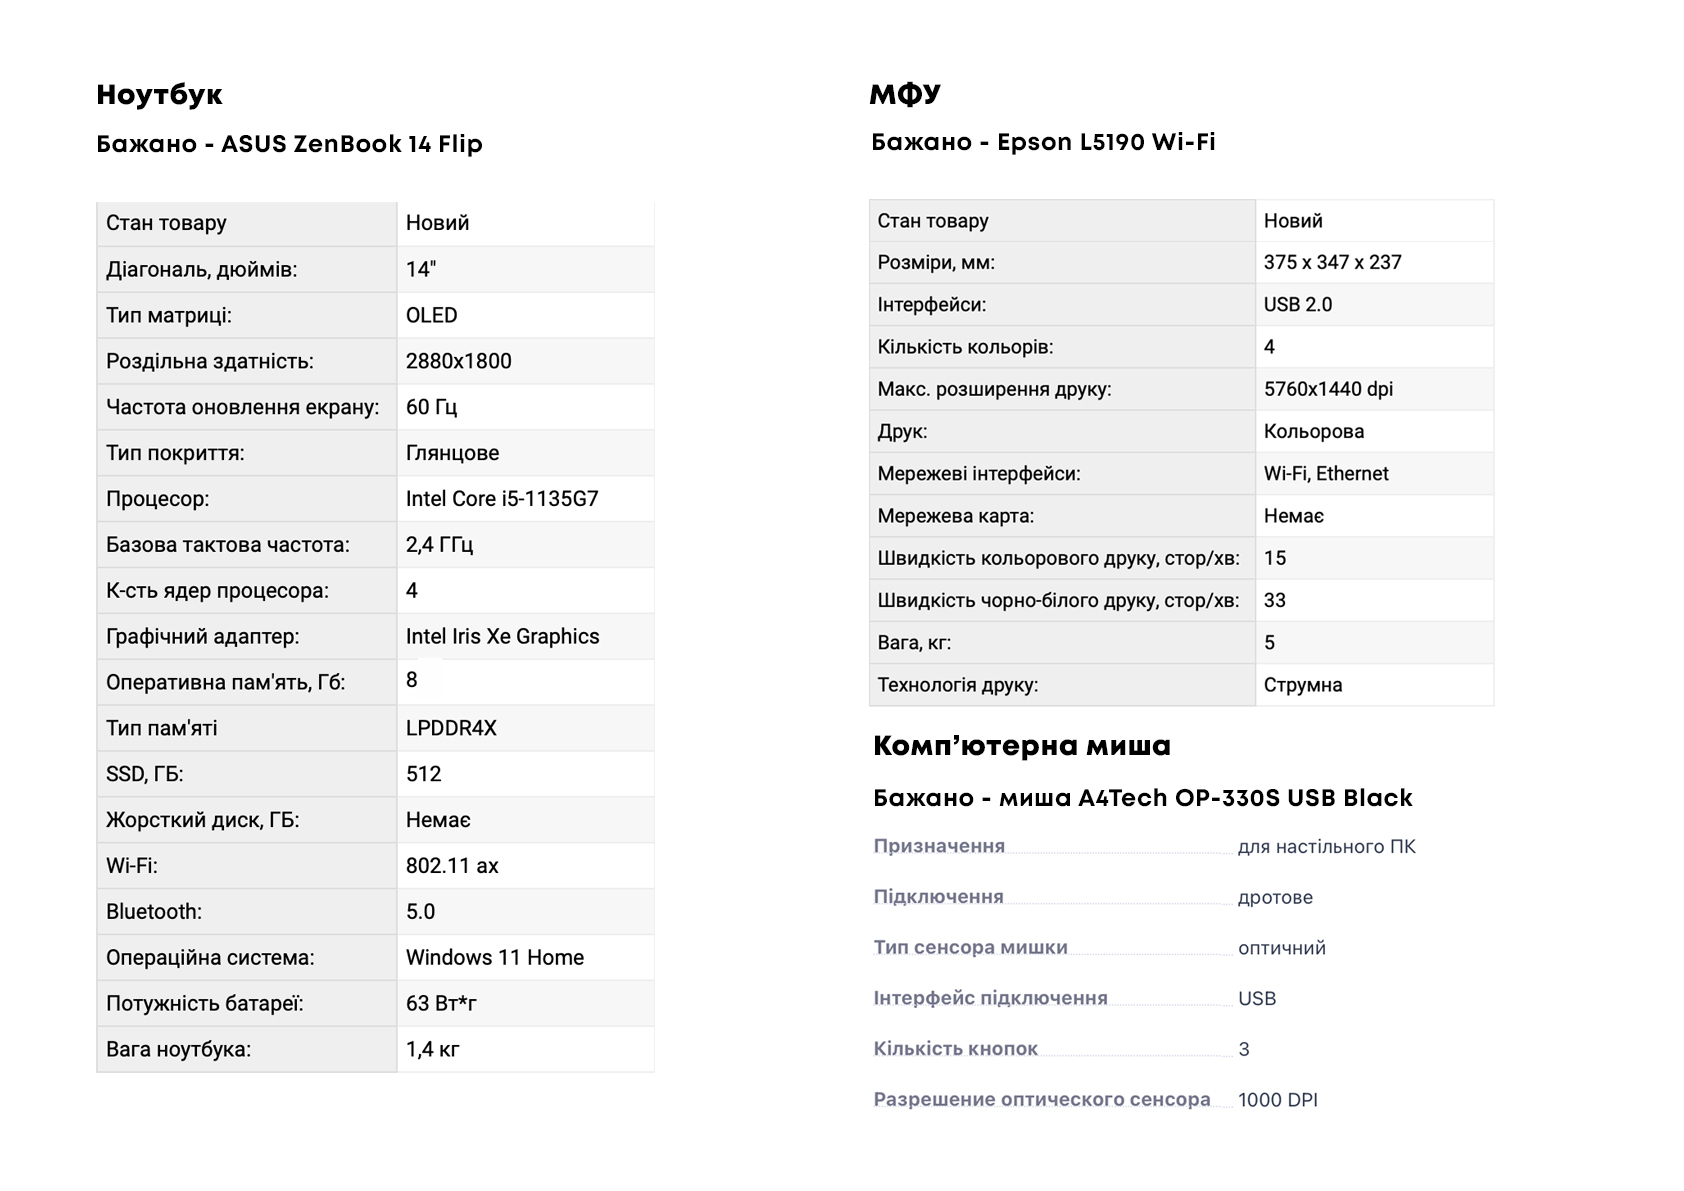Select the Epson L5190 Wi-Fi subtitle
1684x1191 pixels.
[1043, 142]
